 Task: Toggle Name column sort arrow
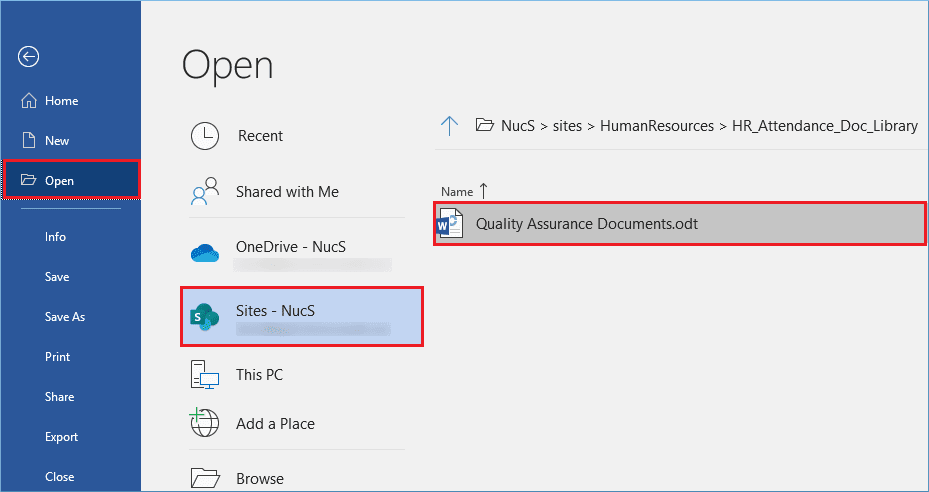coord(483,191)
